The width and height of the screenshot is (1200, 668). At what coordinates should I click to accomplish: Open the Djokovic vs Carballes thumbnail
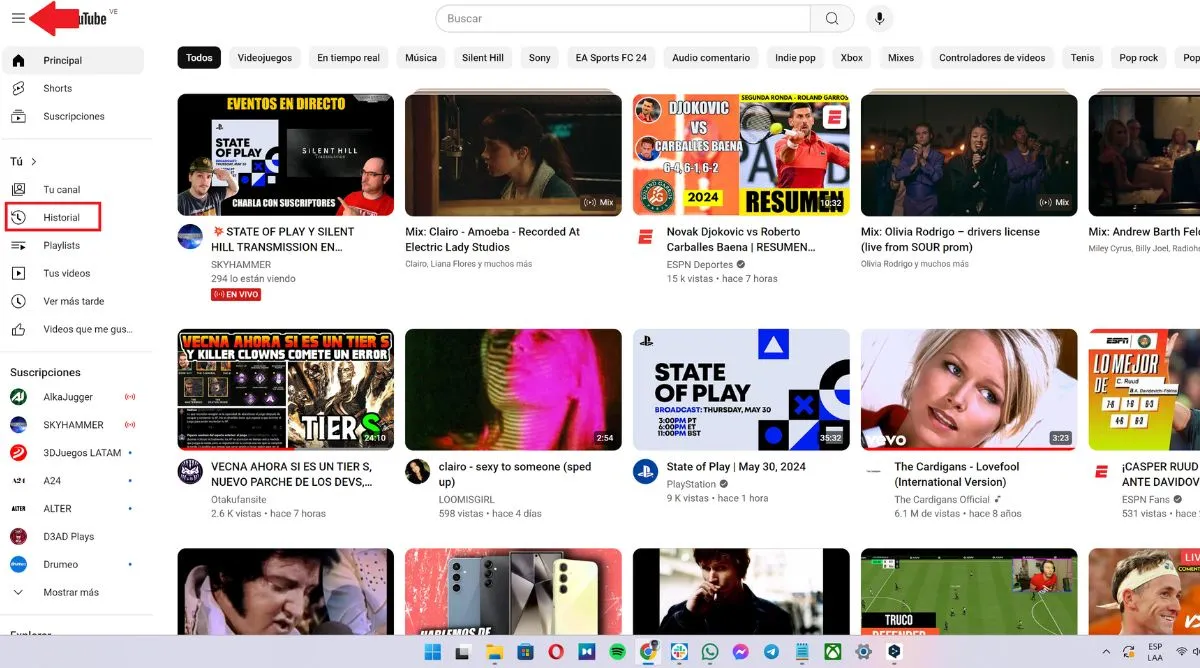click(740, 153)
